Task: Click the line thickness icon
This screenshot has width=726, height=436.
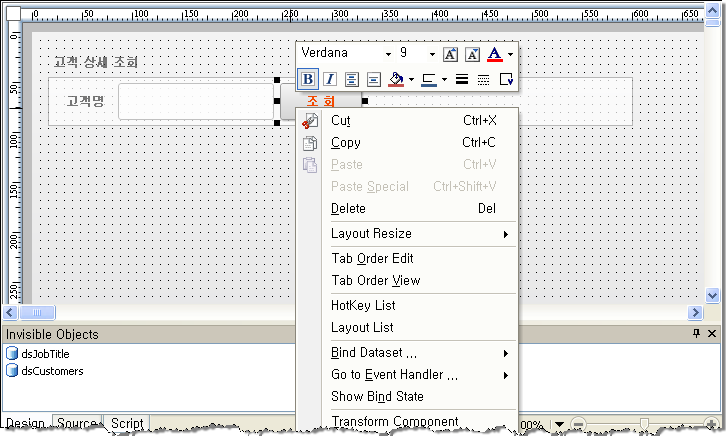Action: tap(461, 79)
